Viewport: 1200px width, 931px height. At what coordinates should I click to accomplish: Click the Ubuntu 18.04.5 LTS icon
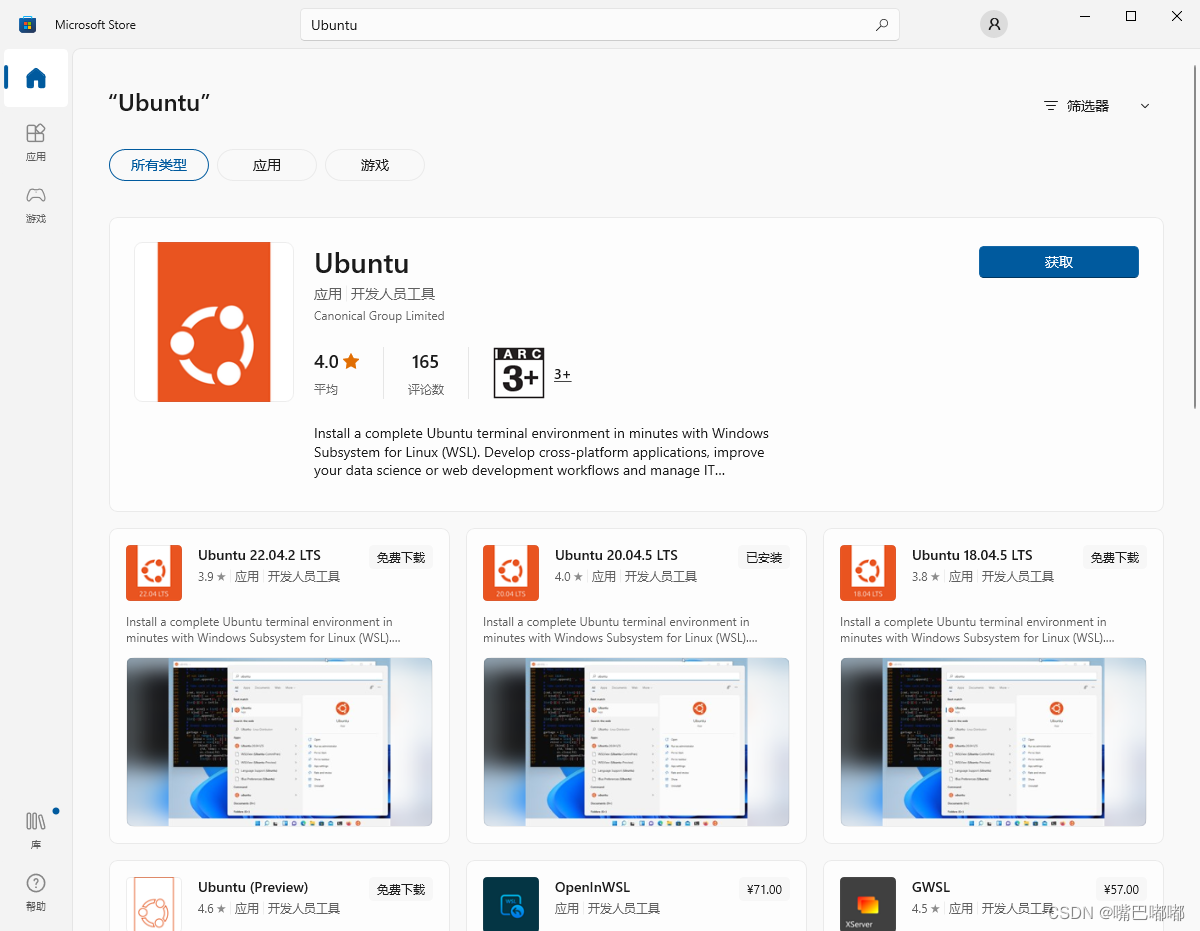click(868, 573)
